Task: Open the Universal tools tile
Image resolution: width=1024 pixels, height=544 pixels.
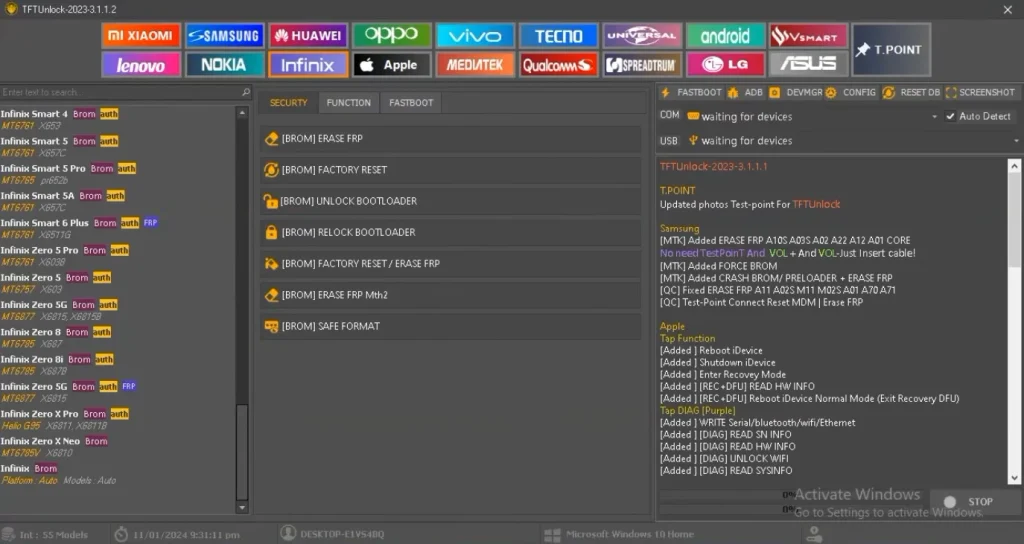Action: pos(642,36)
